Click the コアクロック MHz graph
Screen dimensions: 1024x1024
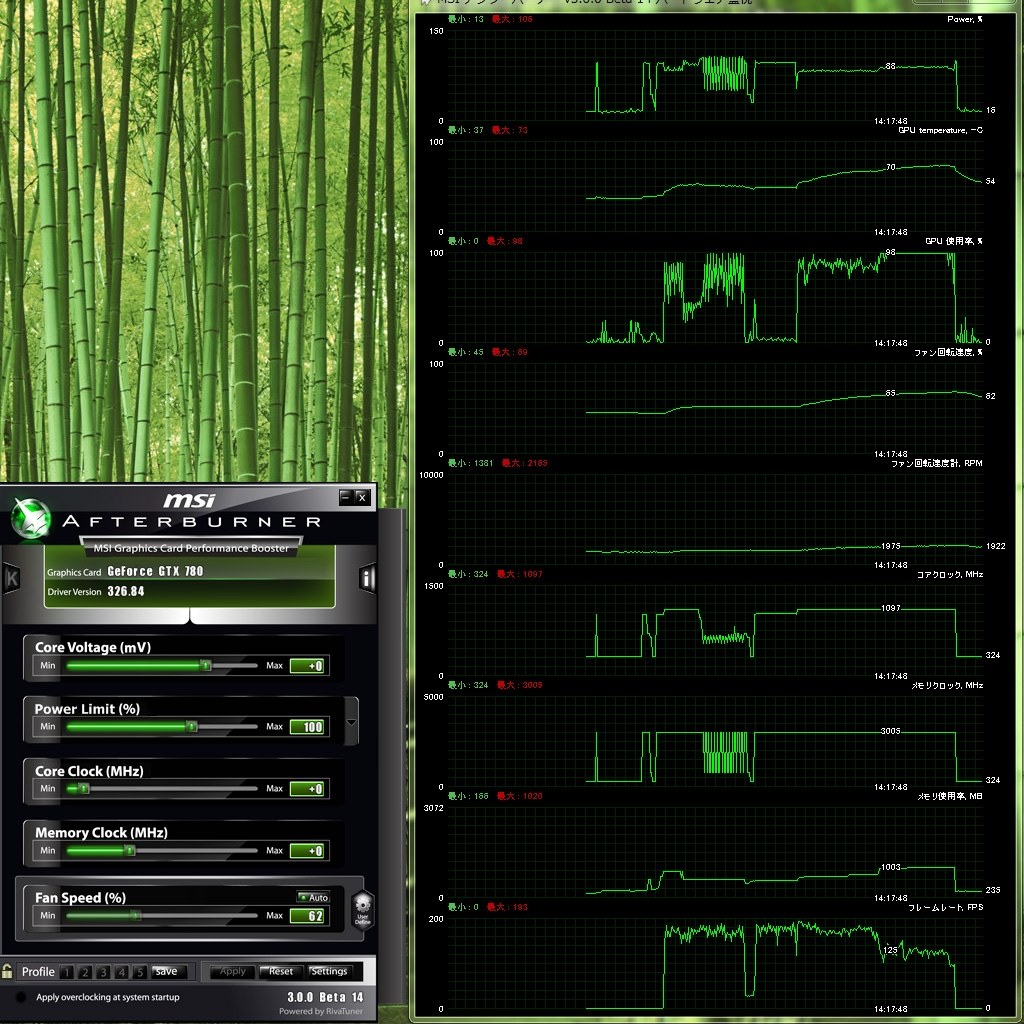pyautogui.click(x=715, y=630)
